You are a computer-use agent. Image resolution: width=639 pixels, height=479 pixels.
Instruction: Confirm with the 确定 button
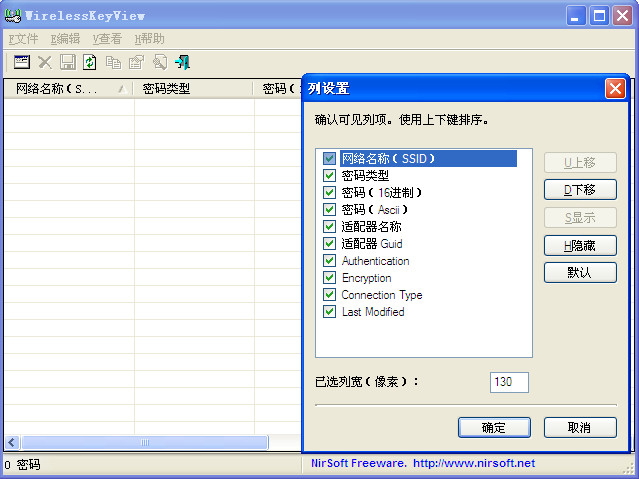pos(494,427)
